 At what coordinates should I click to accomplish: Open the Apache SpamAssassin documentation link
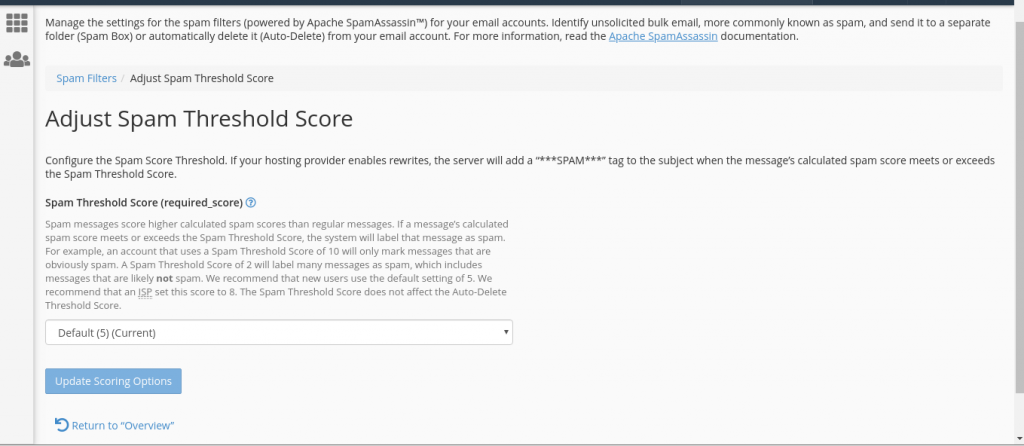(x=663, y=37)
